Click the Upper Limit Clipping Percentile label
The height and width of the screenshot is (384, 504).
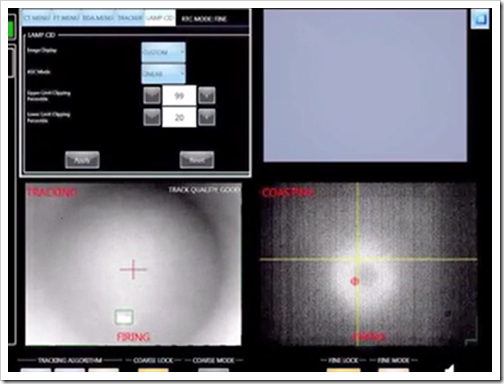click(x=49, y=96)
